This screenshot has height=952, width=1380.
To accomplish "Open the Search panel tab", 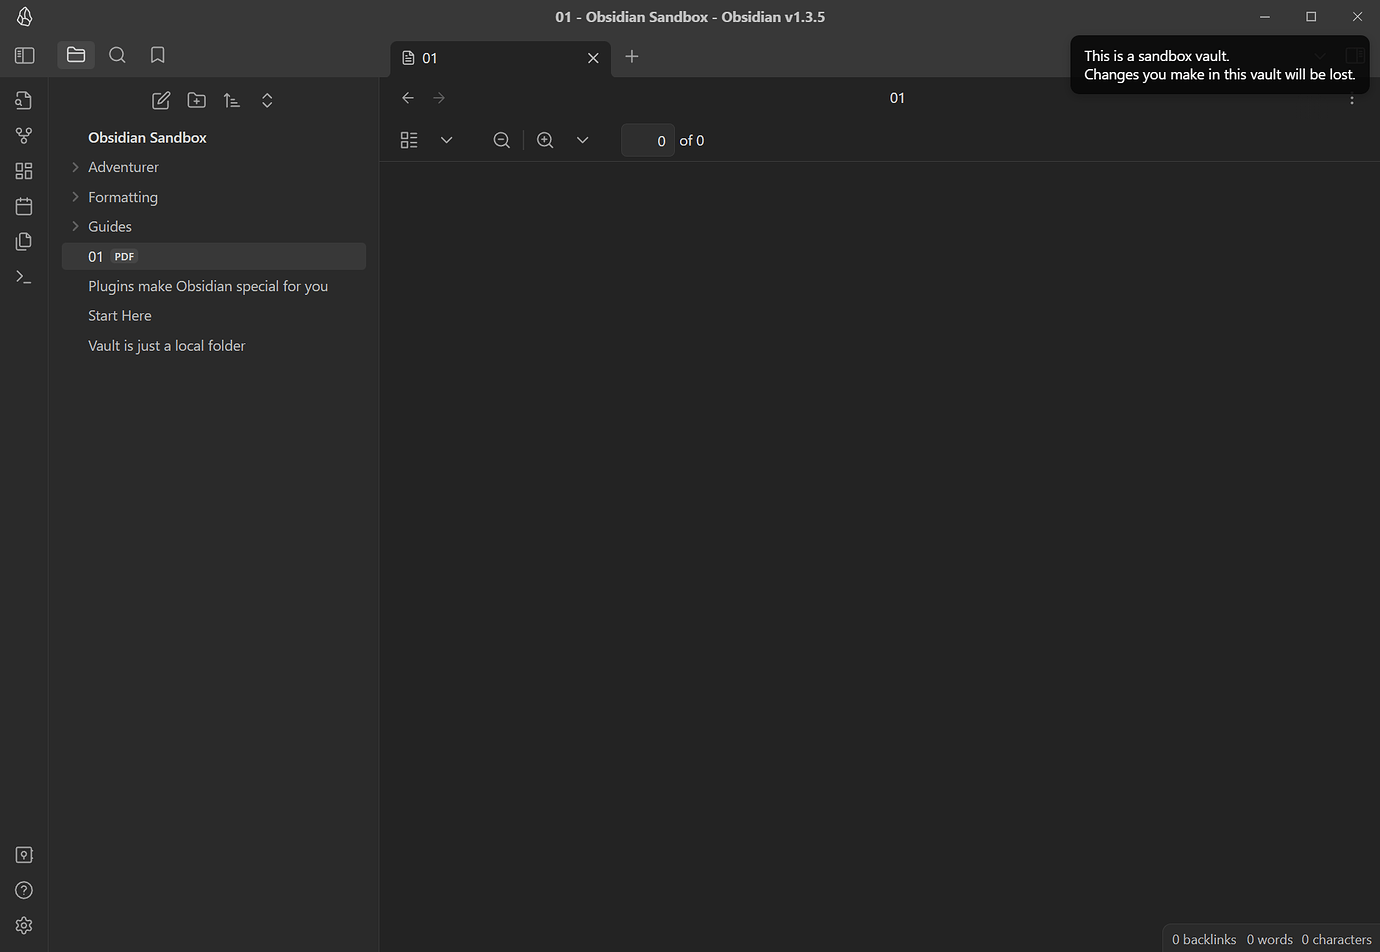I will [117, 55].
